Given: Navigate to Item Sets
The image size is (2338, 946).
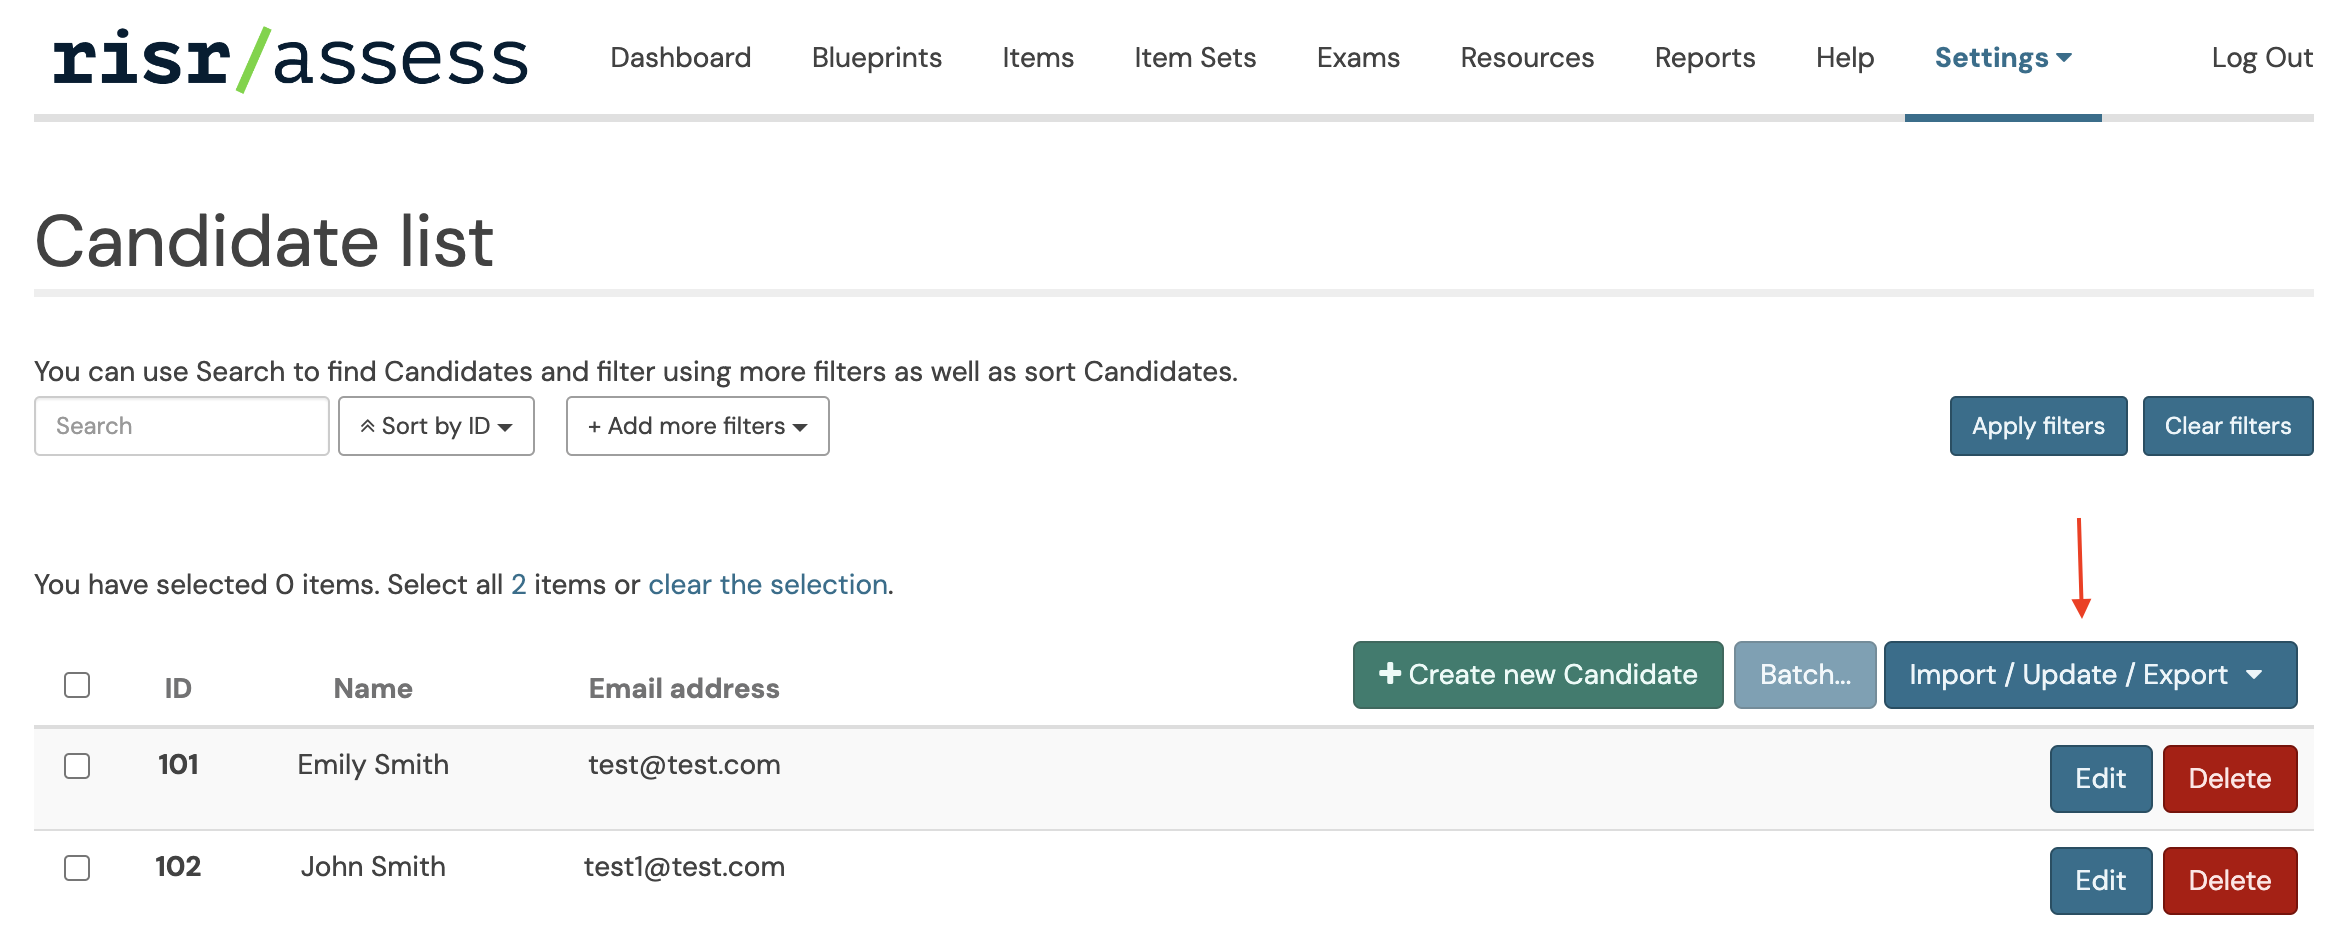Looking at the screenshot, I should [1195, 58].
